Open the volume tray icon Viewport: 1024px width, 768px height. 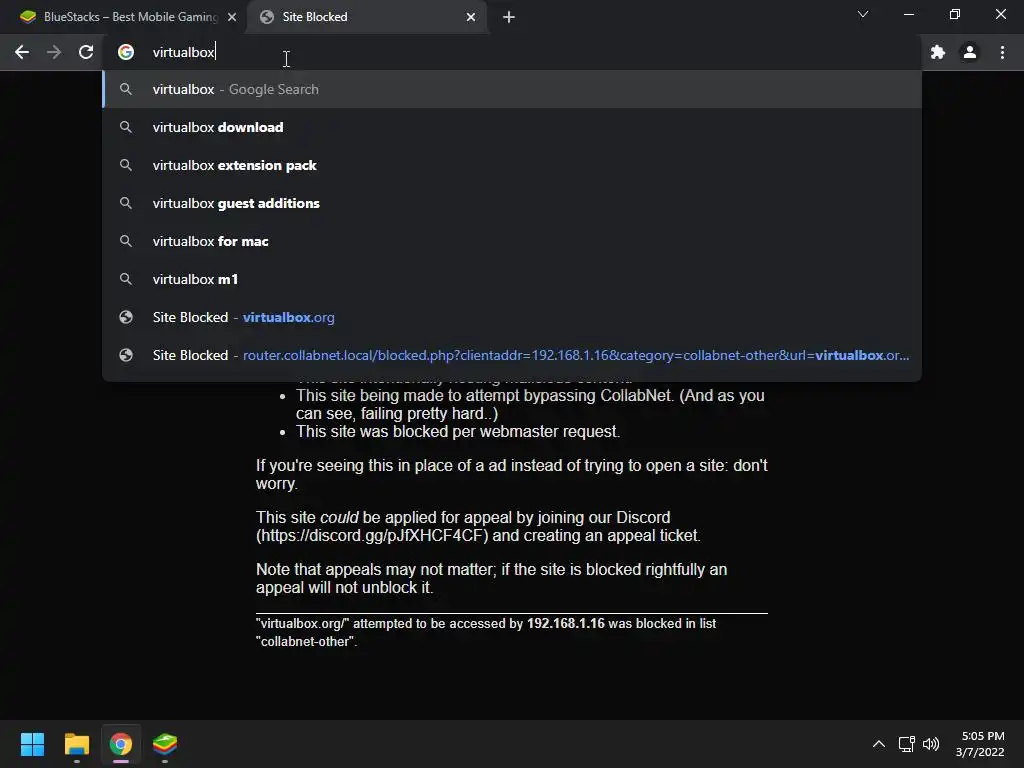[x=931, y=744]
